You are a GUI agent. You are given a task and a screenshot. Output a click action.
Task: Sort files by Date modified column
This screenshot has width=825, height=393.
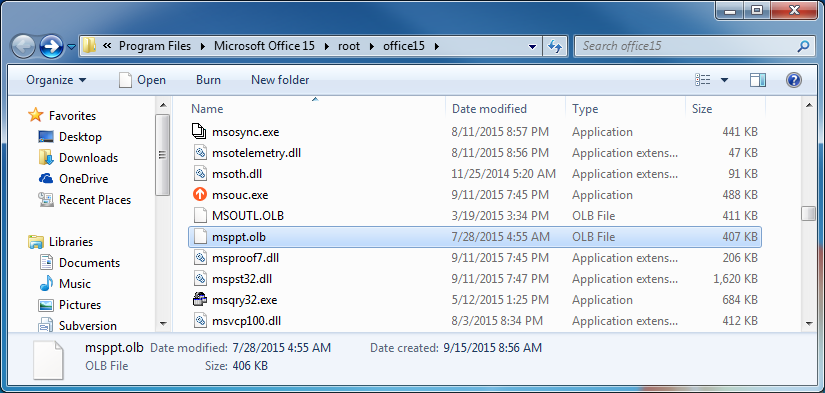point(489,109)
